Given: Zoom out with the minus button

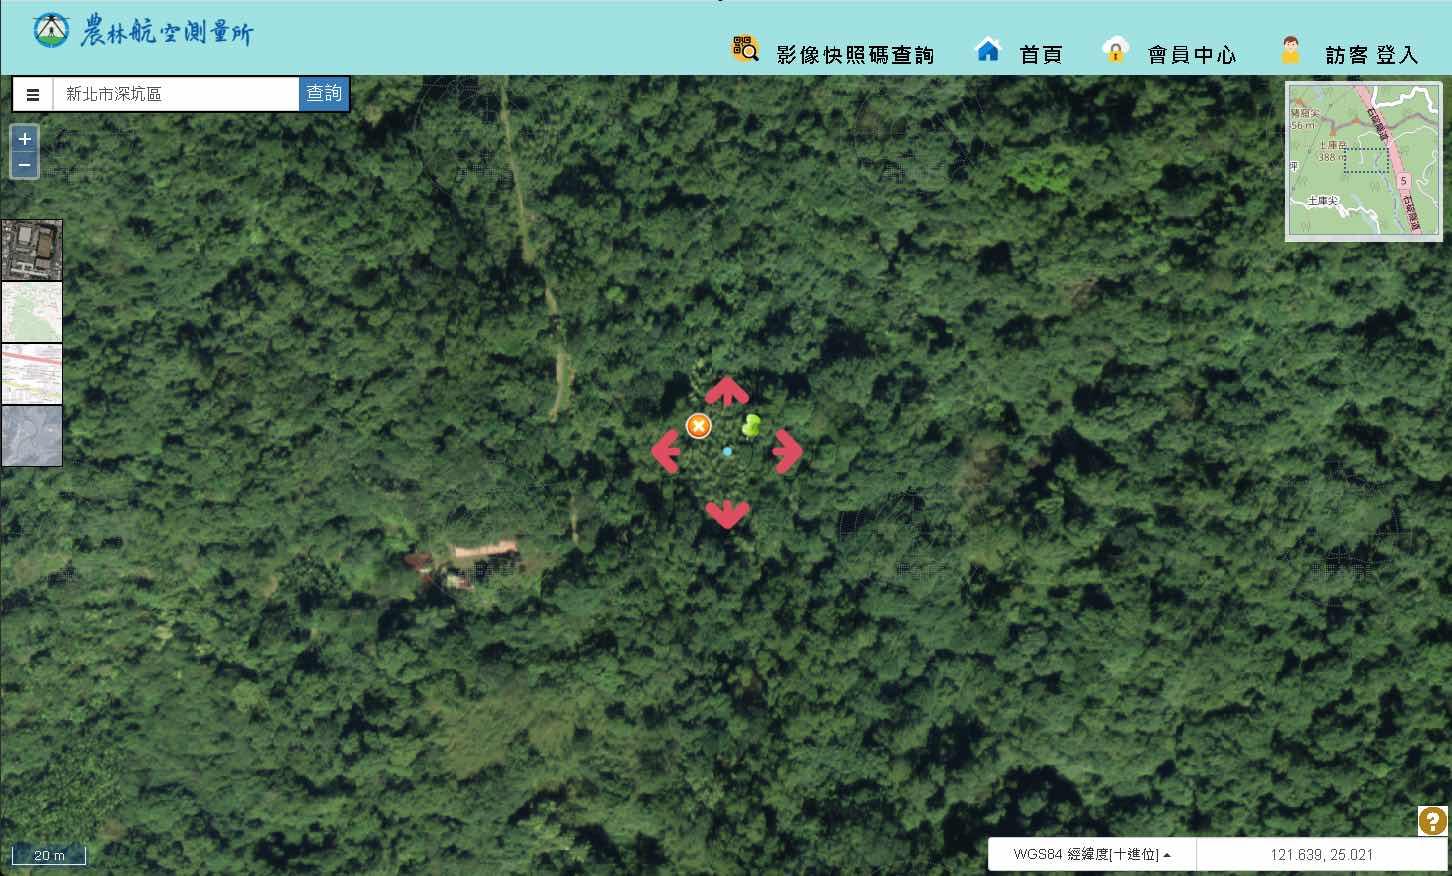Looking at the screenshot, I should 25,165.
